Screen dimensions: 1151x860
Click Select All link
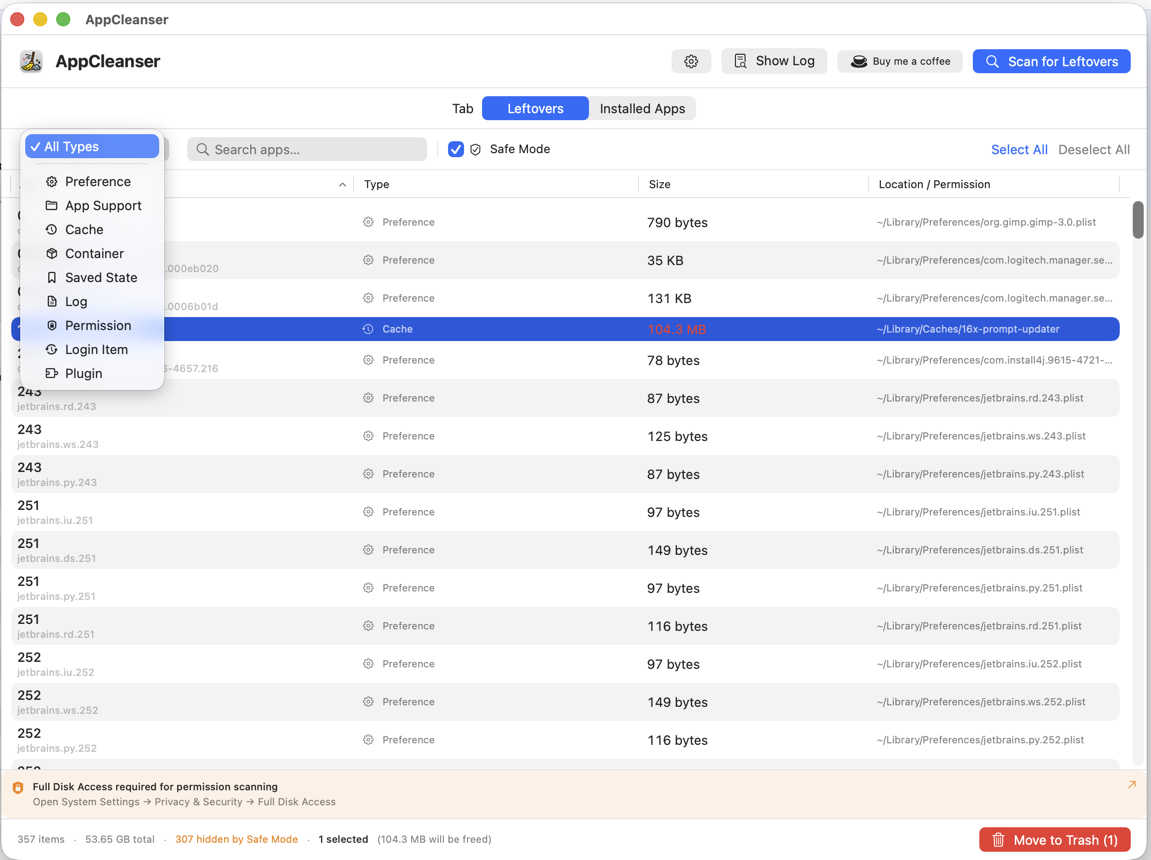point(1019,150)
